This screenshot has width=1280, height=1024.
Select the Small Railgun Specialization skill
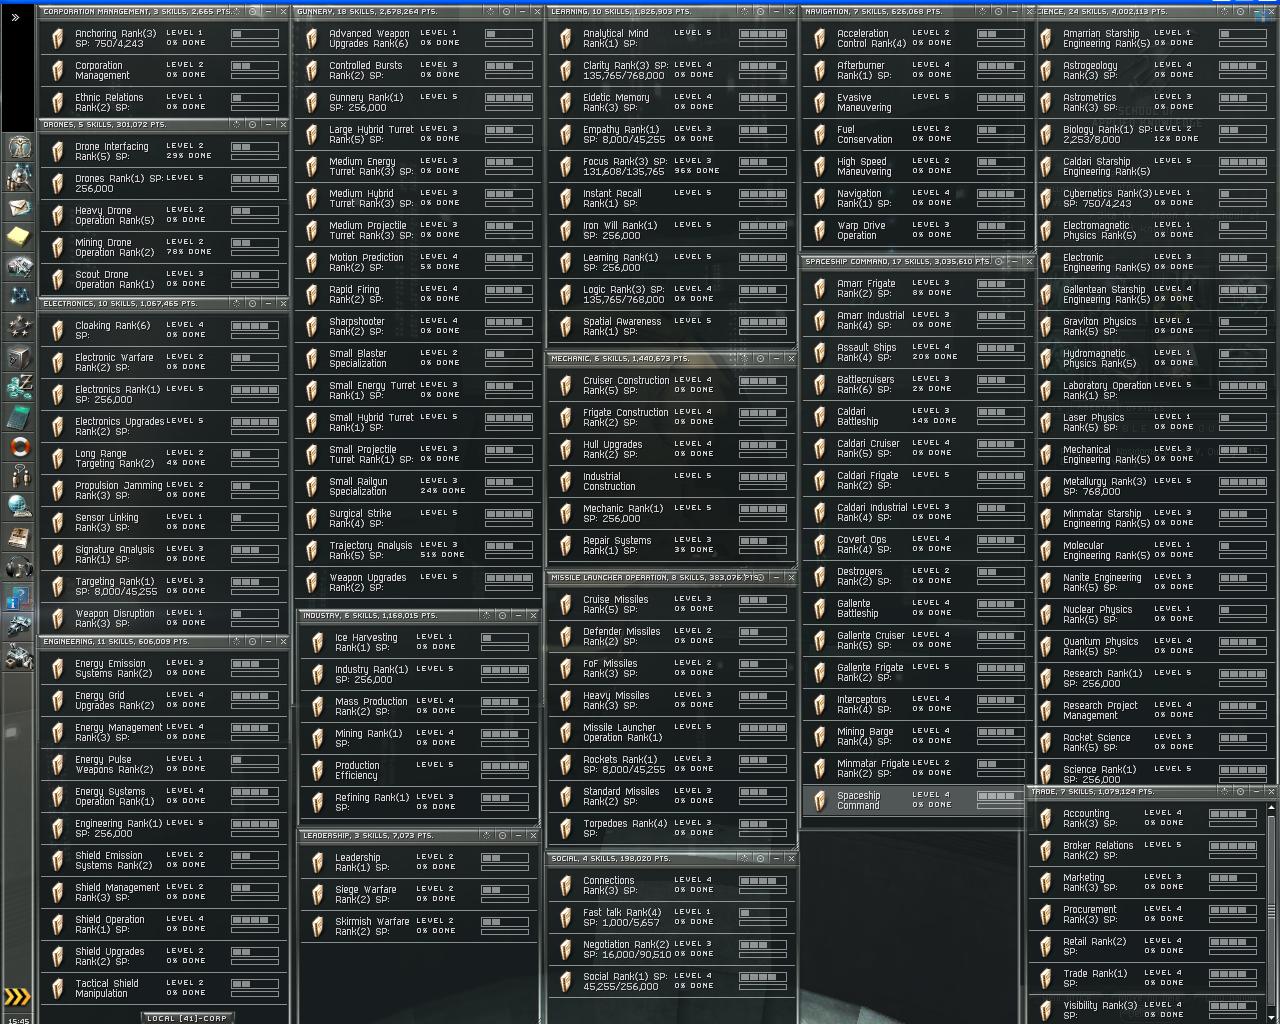tap(418, 487)
